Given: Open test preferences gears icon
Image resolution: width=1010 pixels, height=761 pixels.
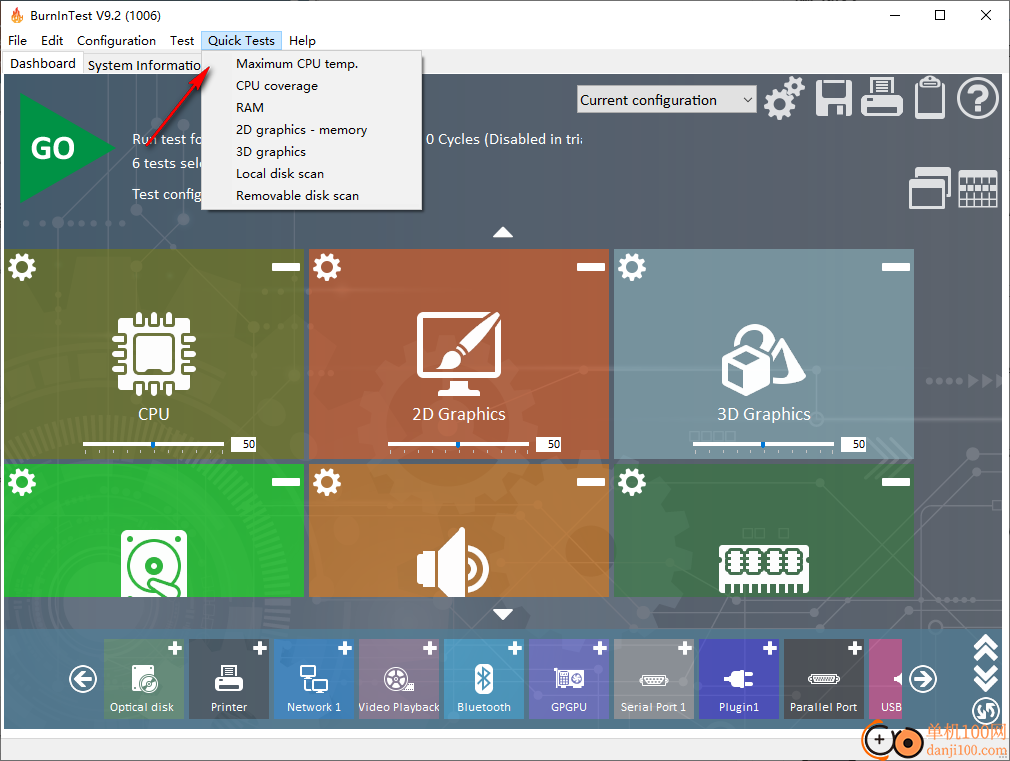Looking at the screenshot, I should tap(784, 98).
